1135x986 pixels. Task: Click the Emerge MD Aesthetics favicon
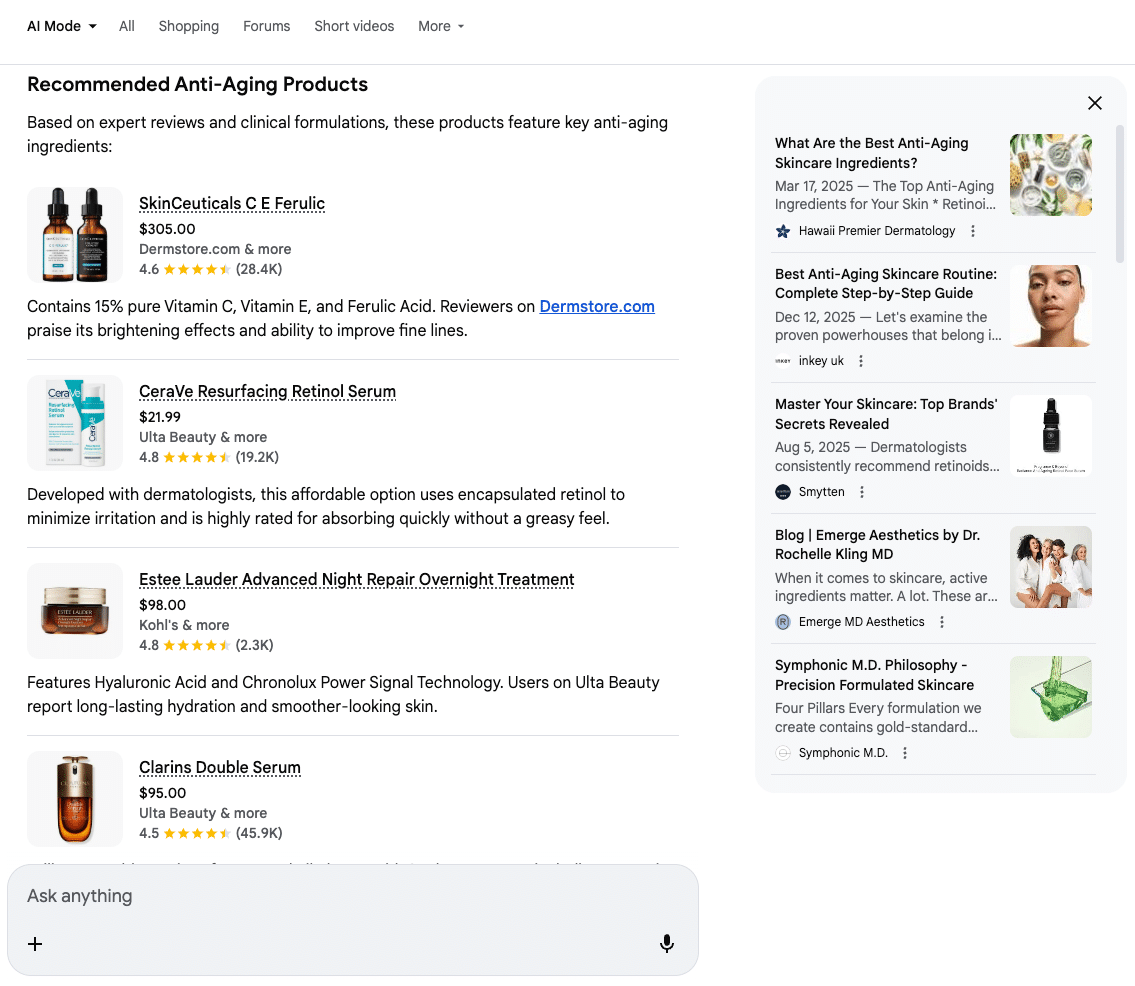coord(782,622)
